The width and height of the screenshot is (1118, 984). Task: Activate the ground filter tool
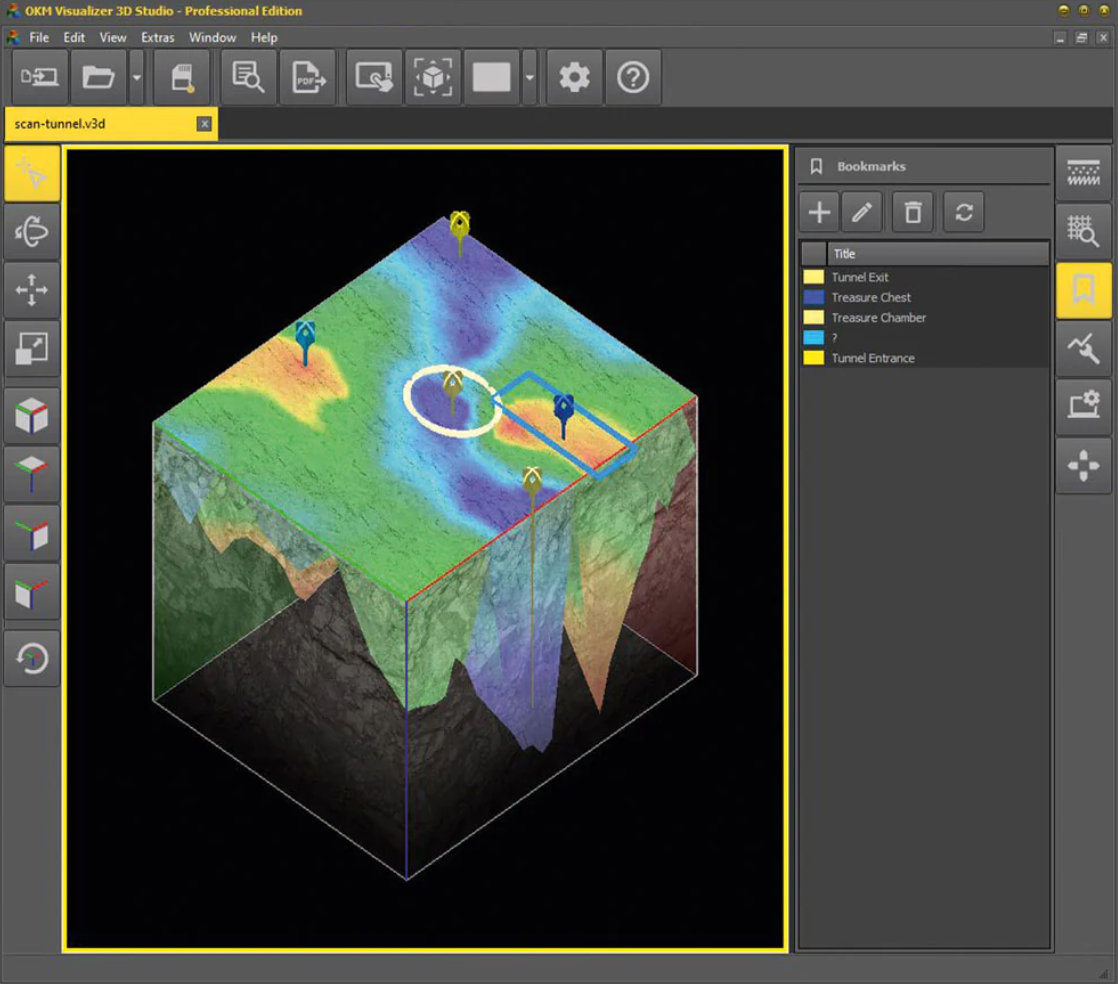1082,170
